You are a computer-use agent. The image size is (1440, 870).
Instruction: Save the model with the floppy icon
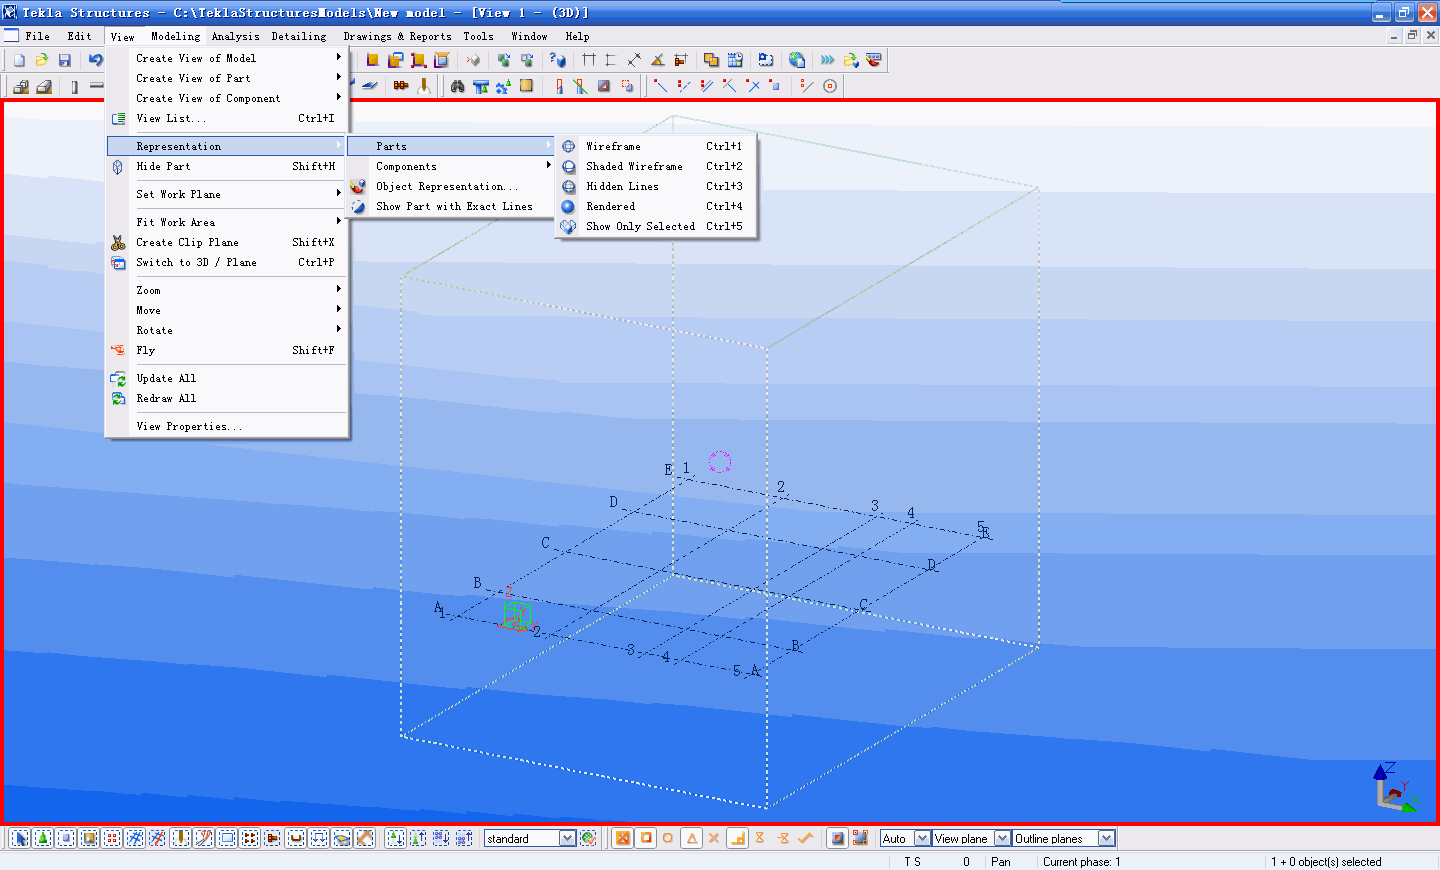[x=65, y=60]
